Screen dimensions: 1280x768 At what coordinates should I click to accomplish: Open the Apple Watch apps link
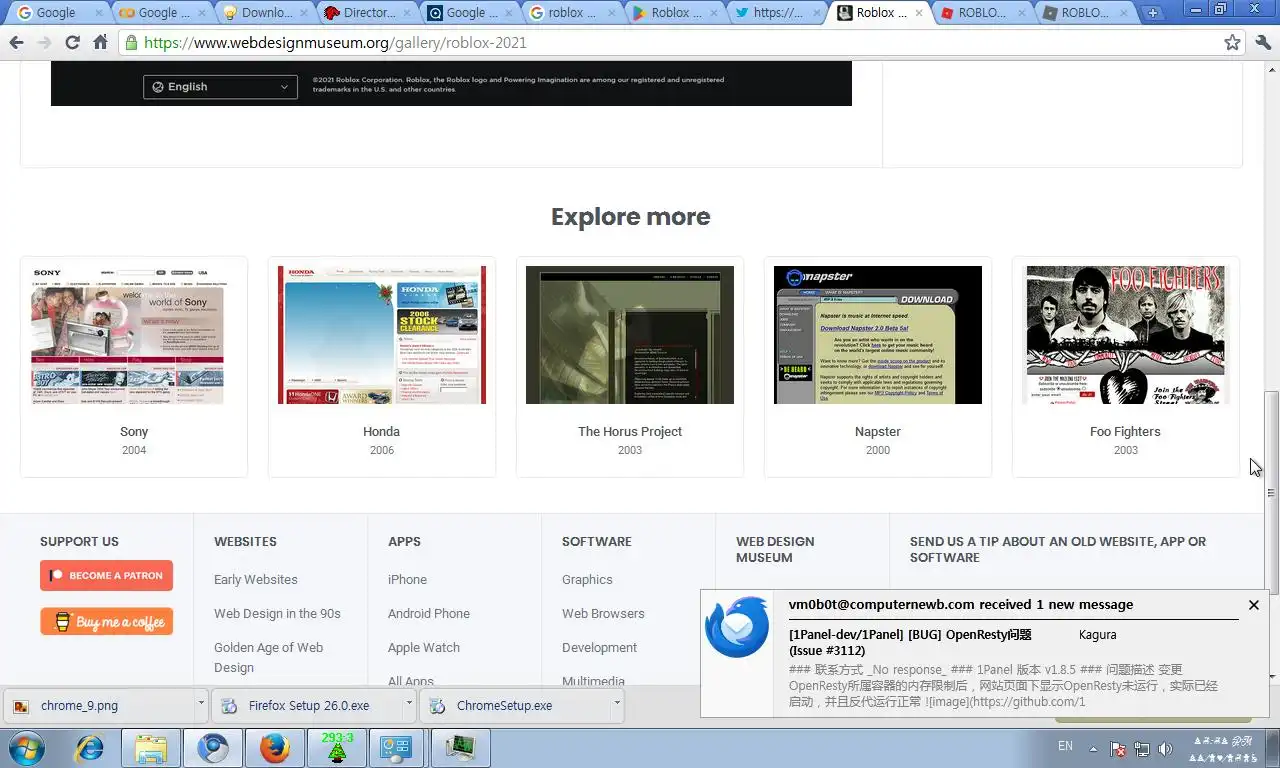pyautogui.click(x=424, y=648)
